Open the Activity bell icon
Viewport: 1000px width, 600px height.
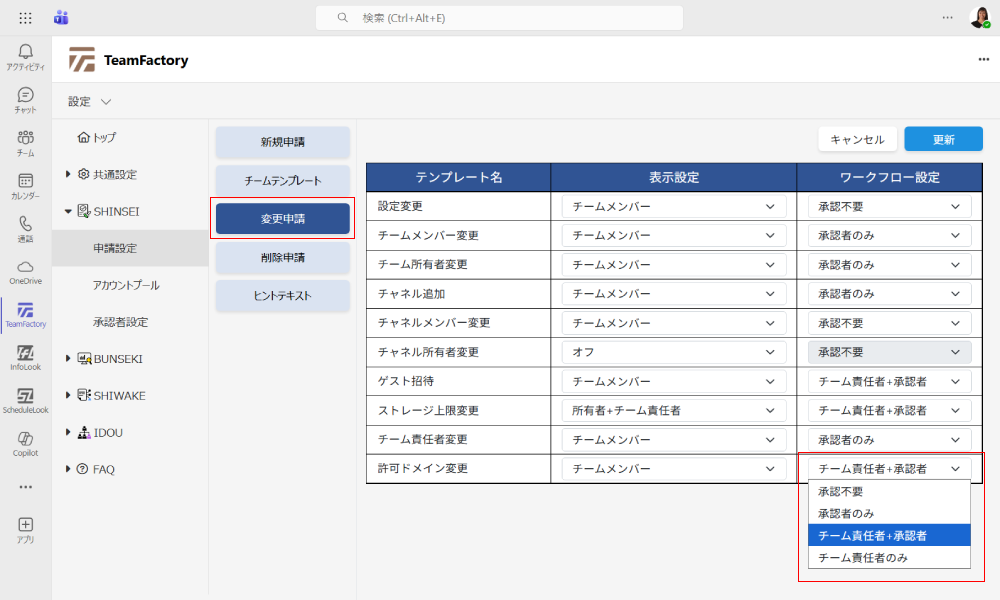click(x=25, y=56)
